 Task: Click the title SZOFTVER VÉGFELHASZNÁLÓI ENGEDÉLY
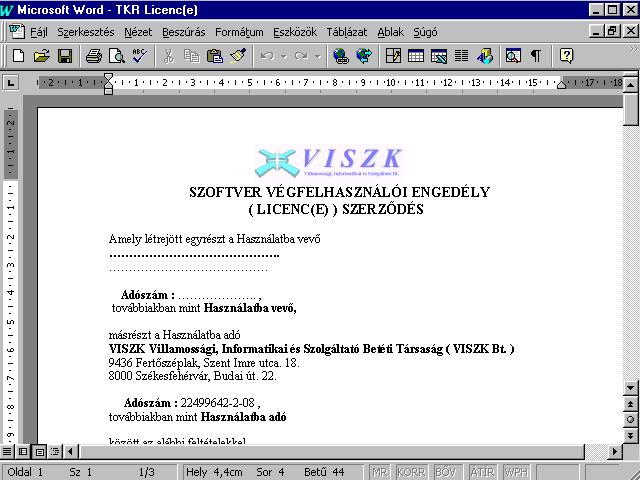(339, 192)
